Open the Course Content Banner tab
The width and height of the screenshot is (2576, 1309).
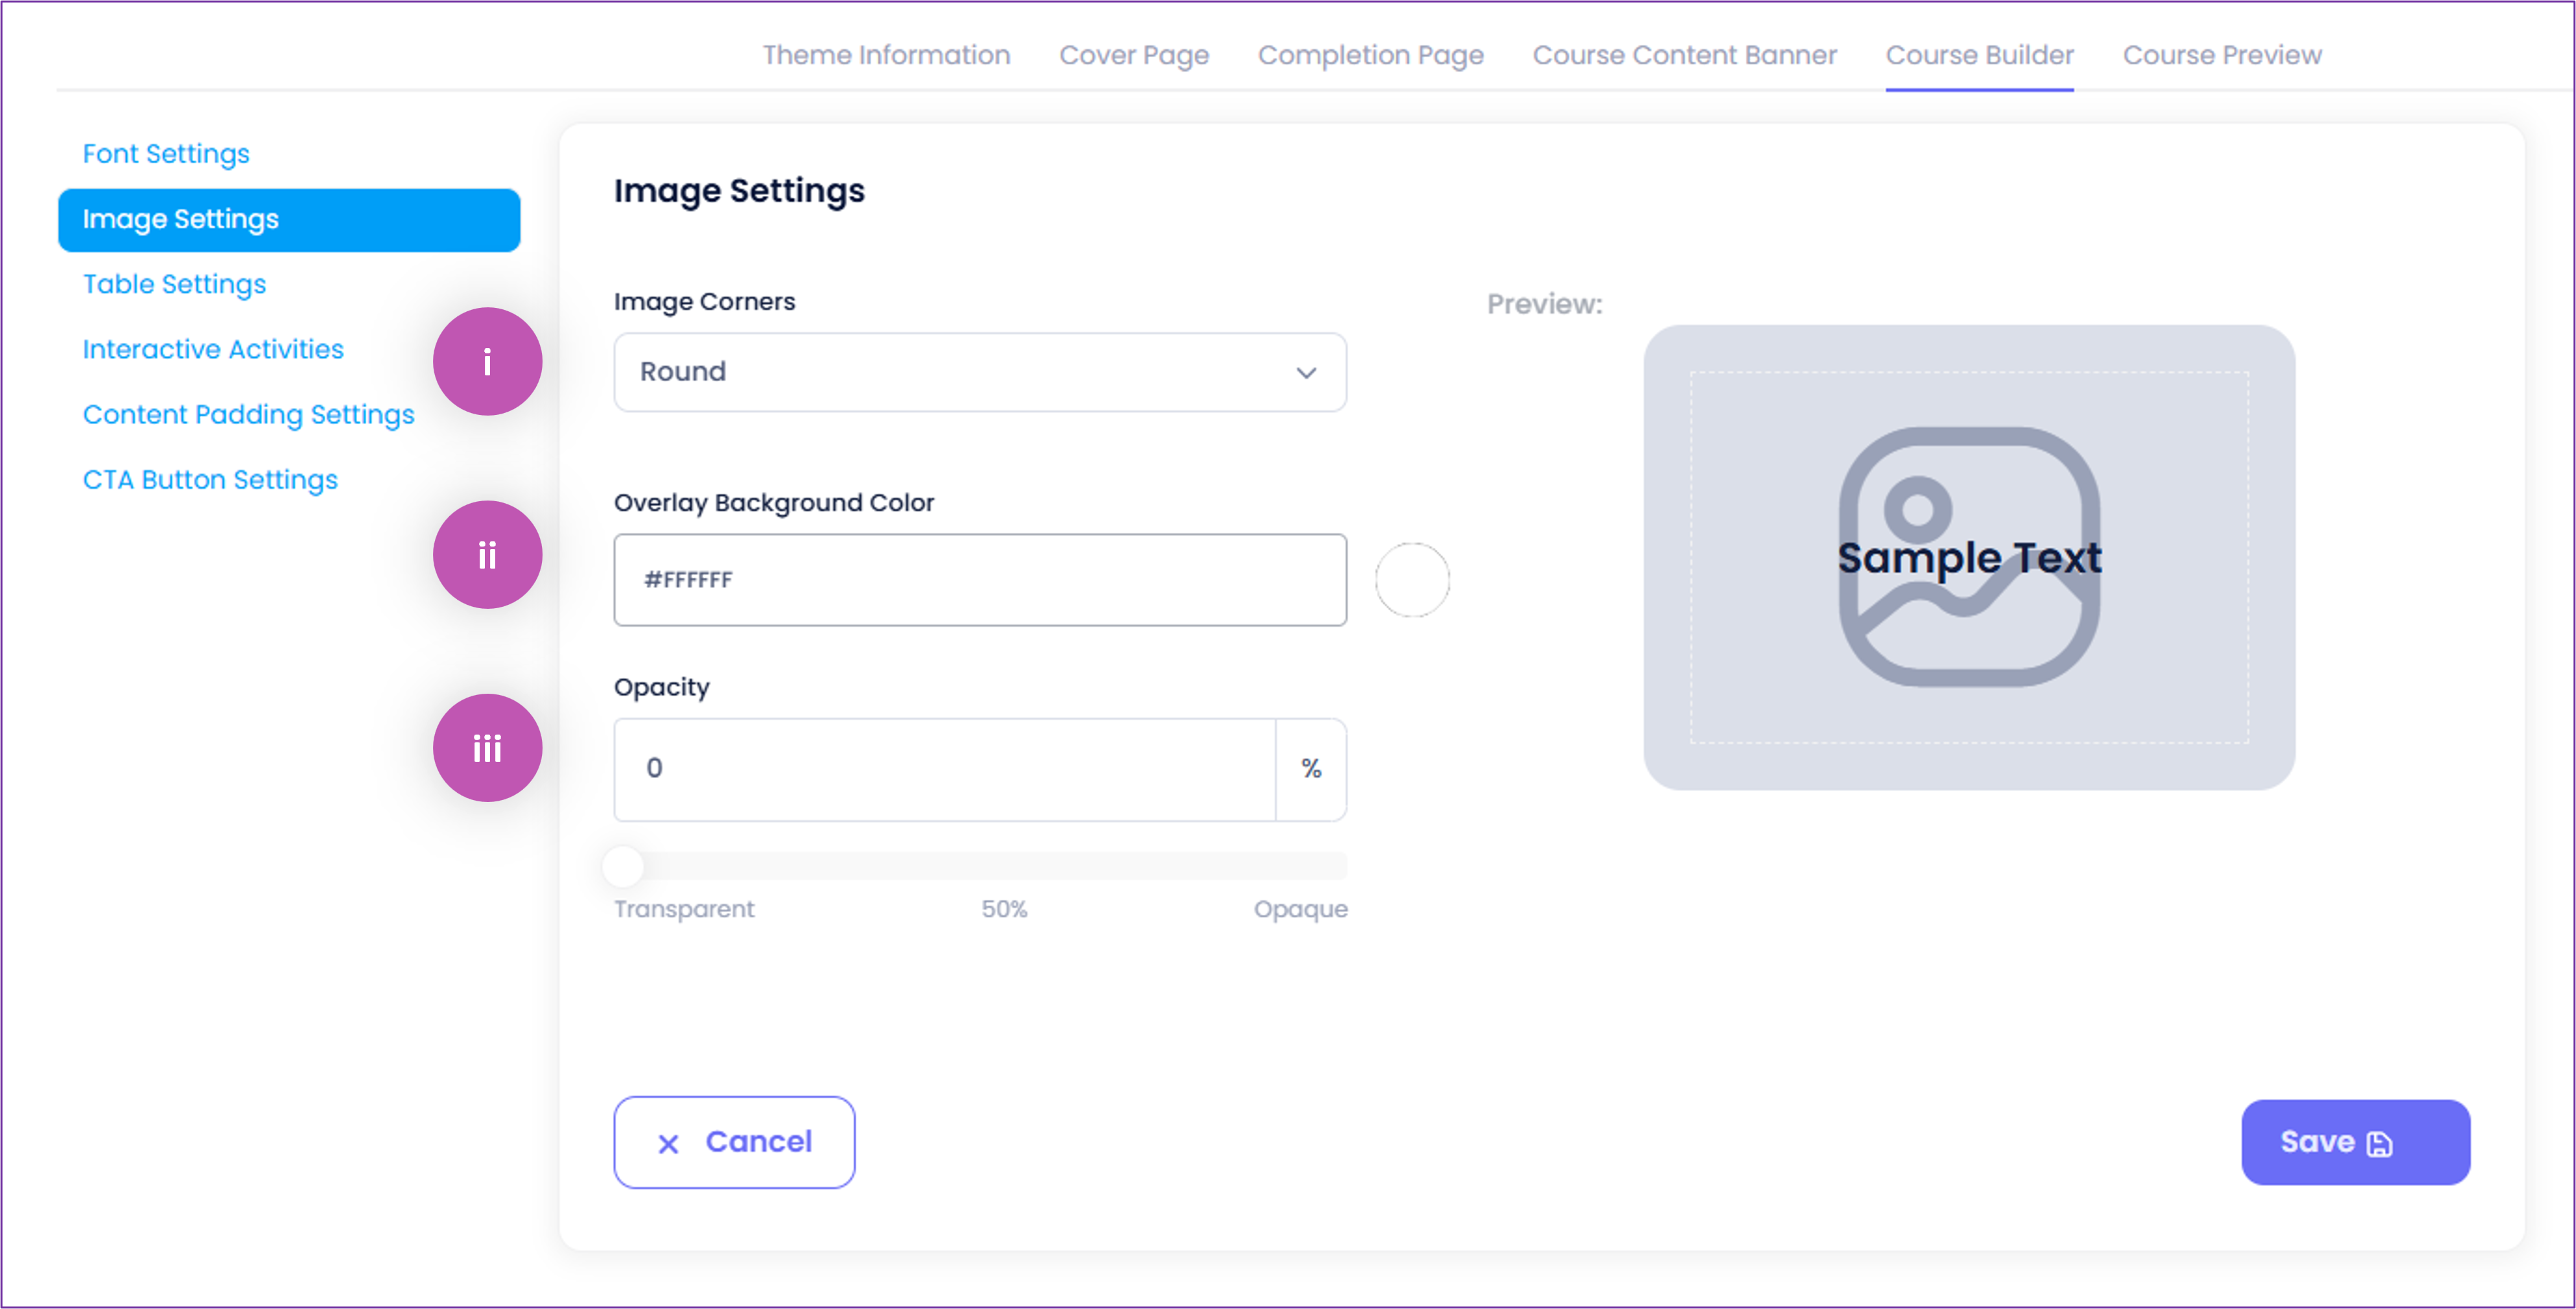pos(1684,55)
